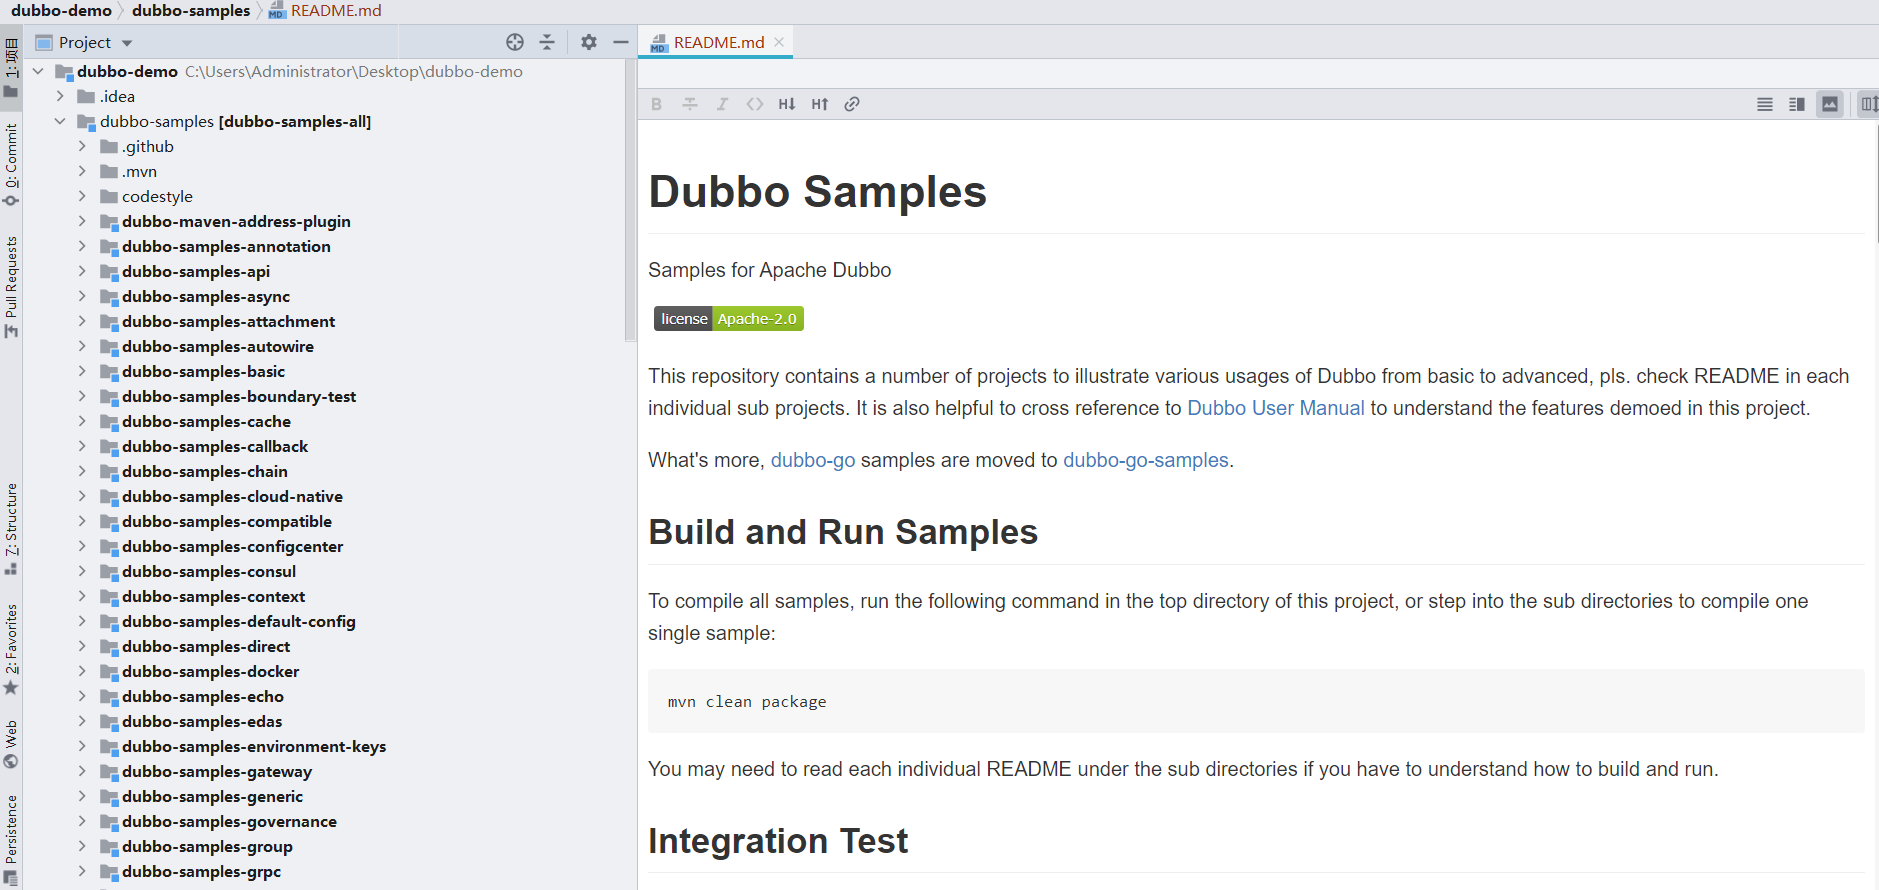Open Project panel settings gear

pos(589,42)
